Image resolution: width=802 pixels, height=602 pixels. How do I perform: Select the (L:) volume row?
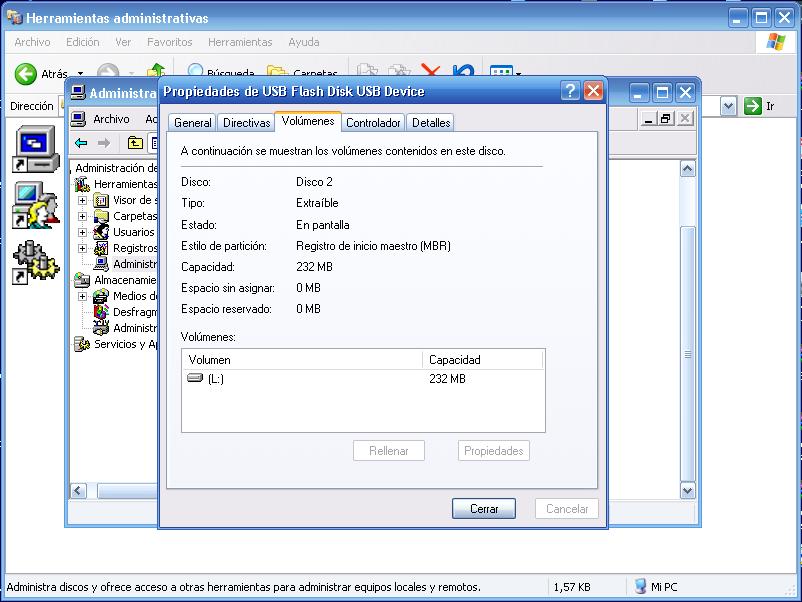(363, 378)
